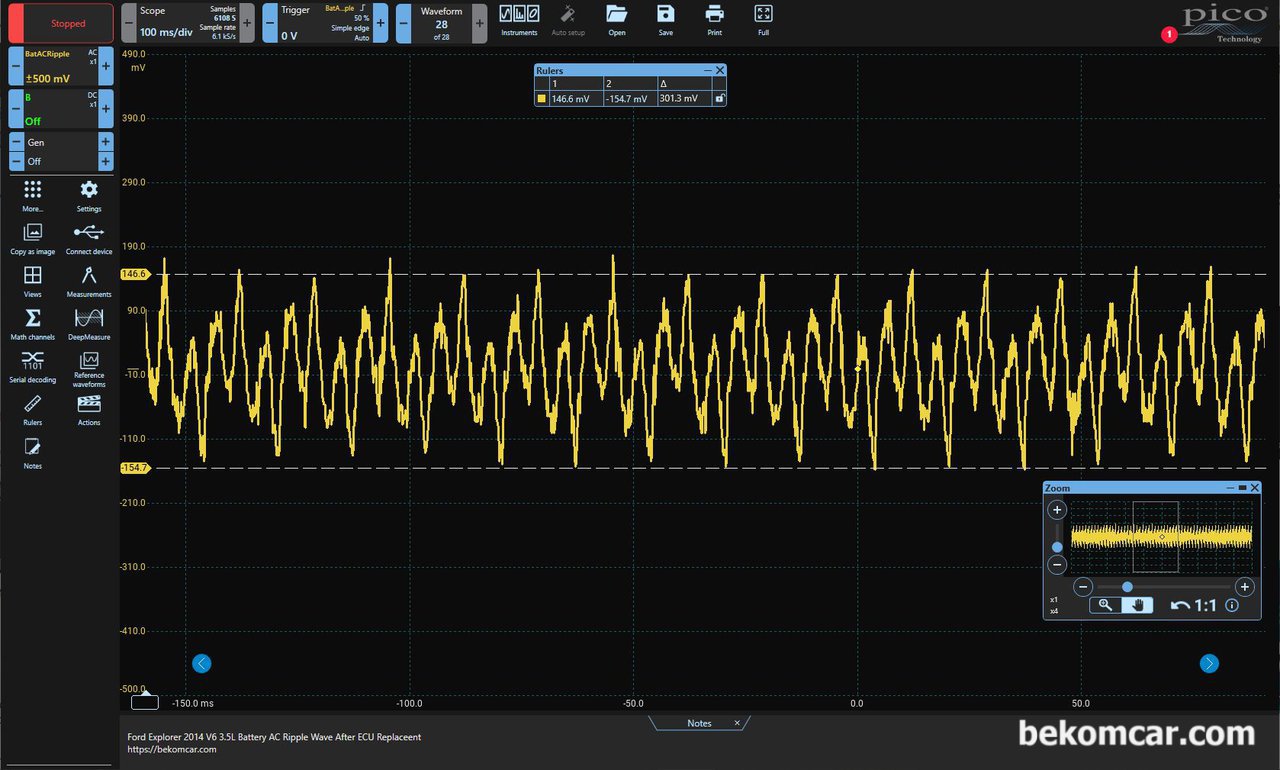Select the Notes tab at bottom
The height and width of the screenshot is (770, 1280).
point(699,723)
